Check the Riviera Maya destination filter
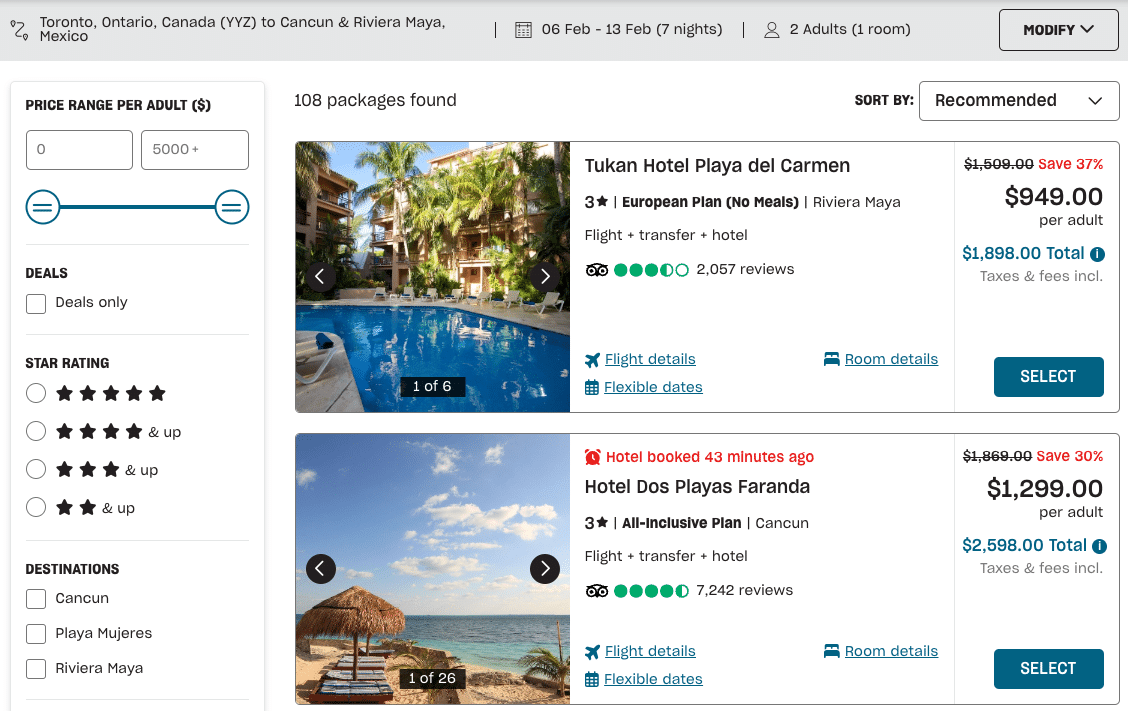Viewport: 1128px width, 711px height. click(x=36, y=669)
